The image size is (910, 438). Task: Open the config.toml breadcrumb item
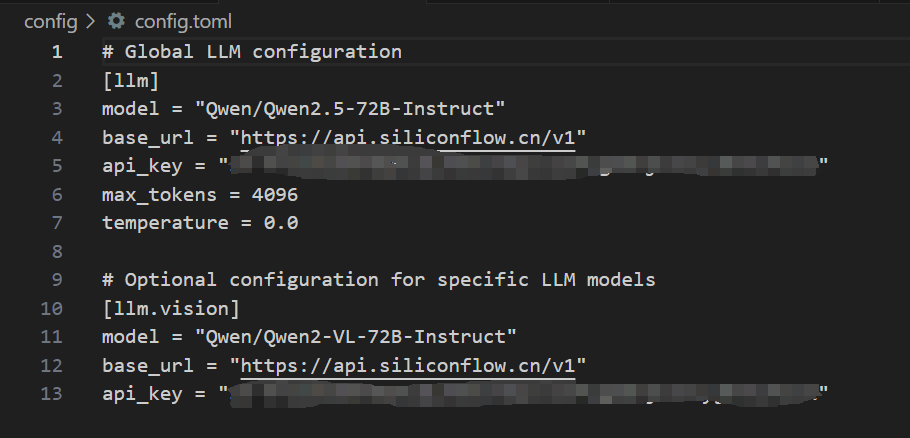[183, 20]
